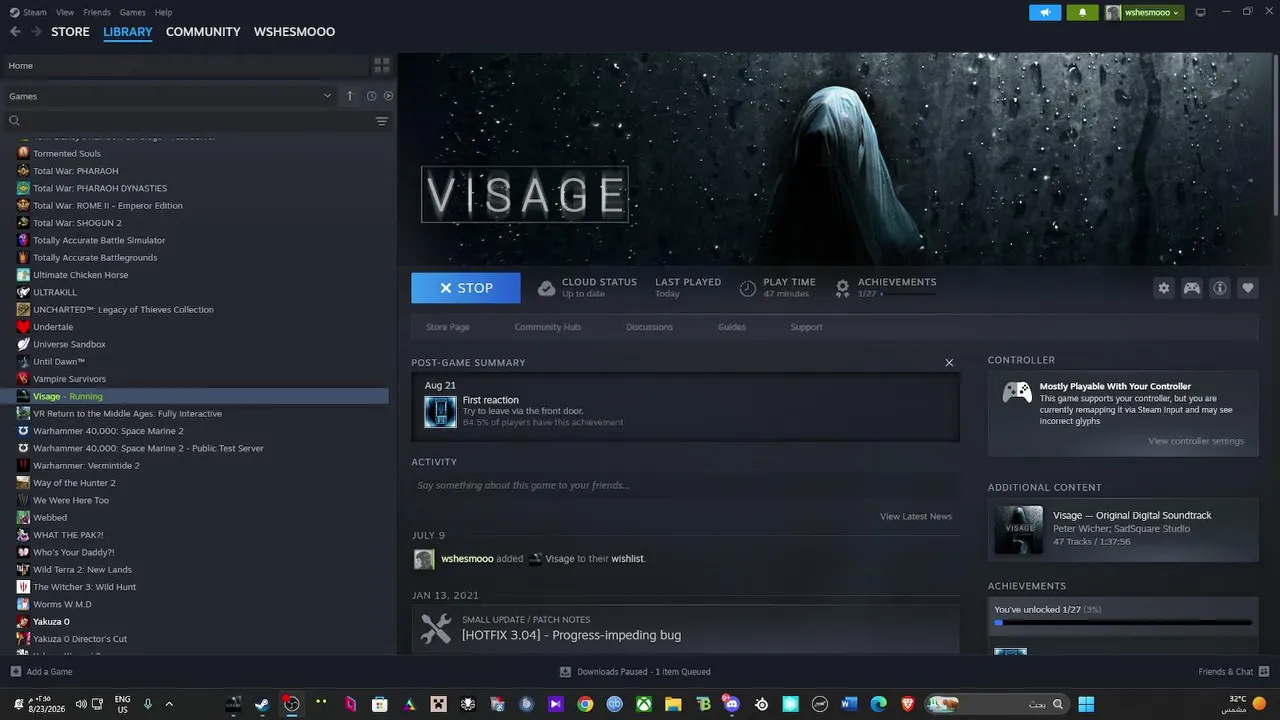
Task: Add Visage to favorites with heart
Action: point(1248,288)
